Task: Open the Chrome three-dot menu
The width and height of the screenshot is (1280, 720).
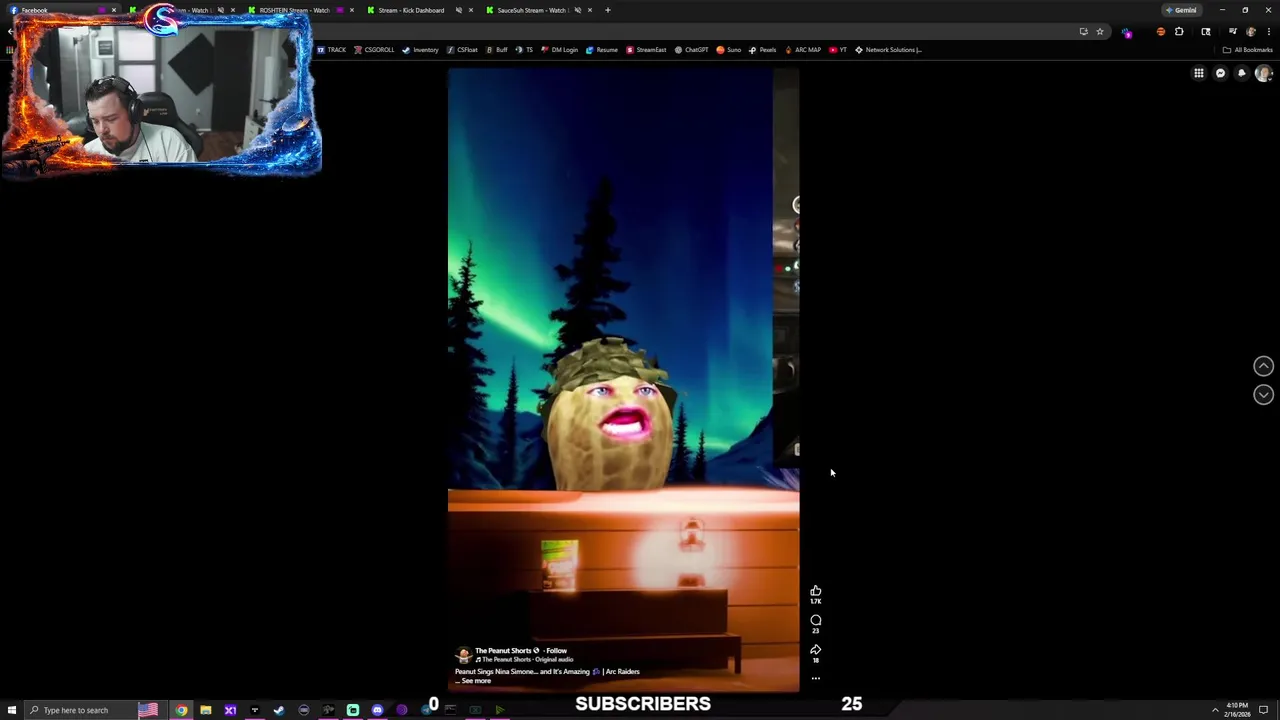Action: (1268, 31)
